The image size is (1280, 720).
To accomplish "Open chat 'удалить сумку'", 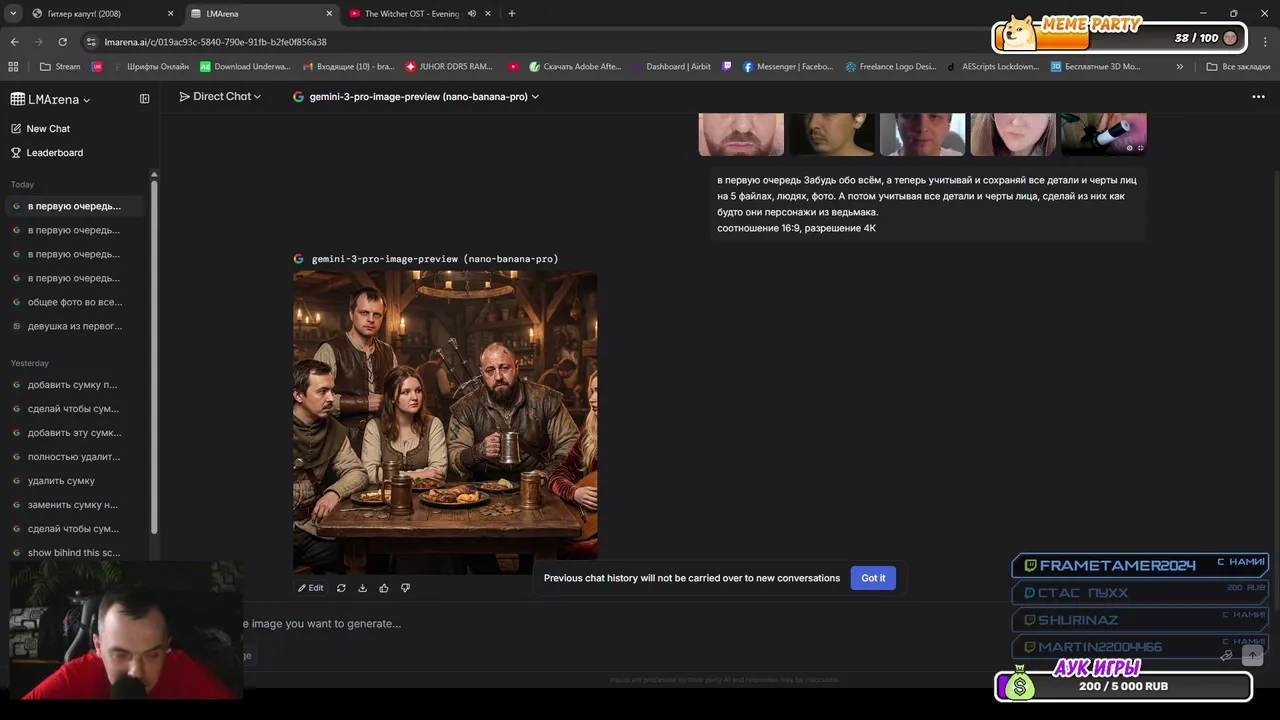I will [x=74, y=481].
